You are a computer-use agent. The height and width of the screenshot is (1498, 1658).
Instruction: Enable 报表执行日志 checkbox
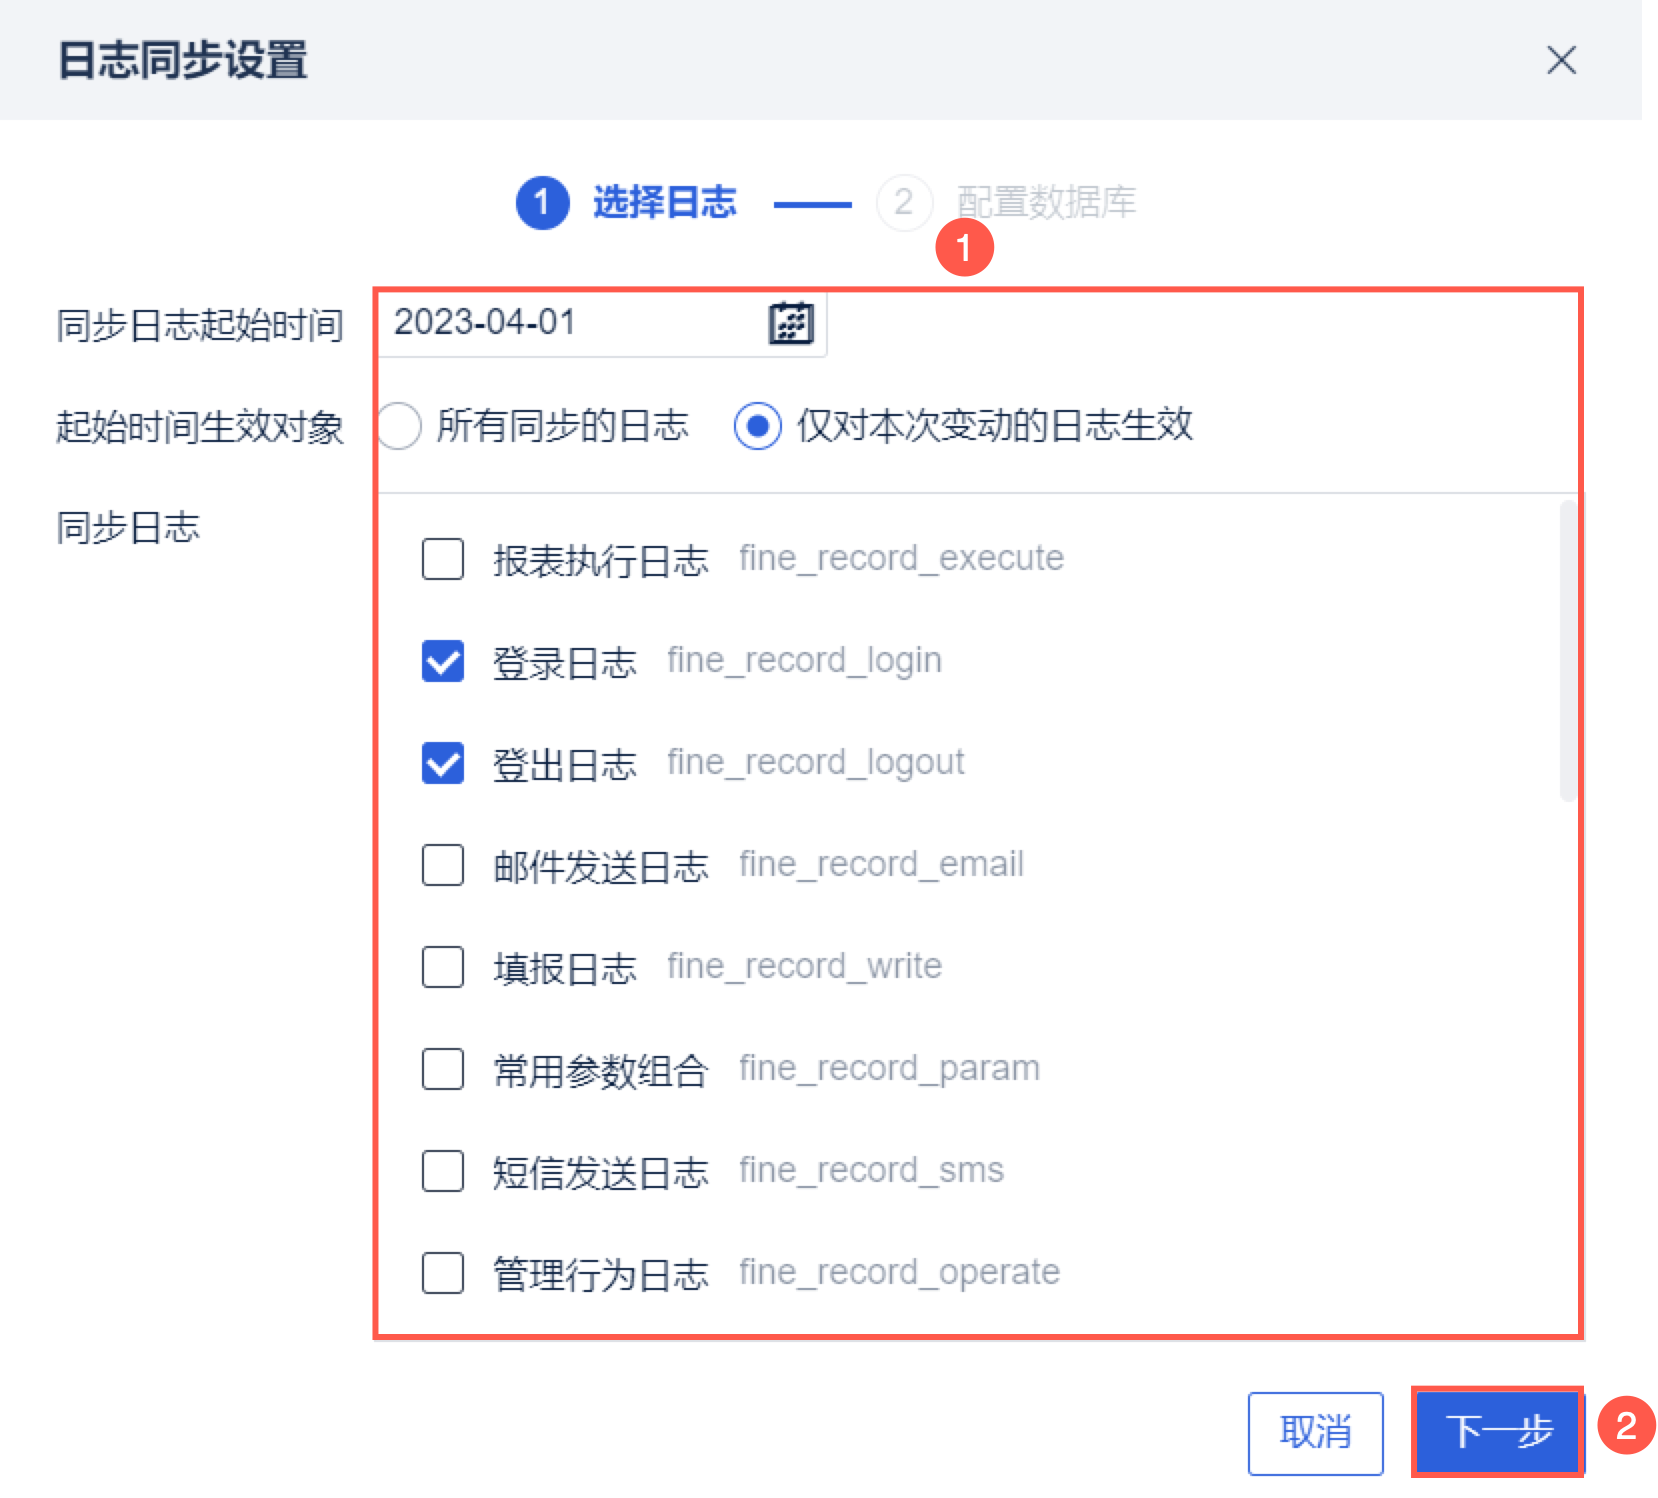(x=443, y=559)
